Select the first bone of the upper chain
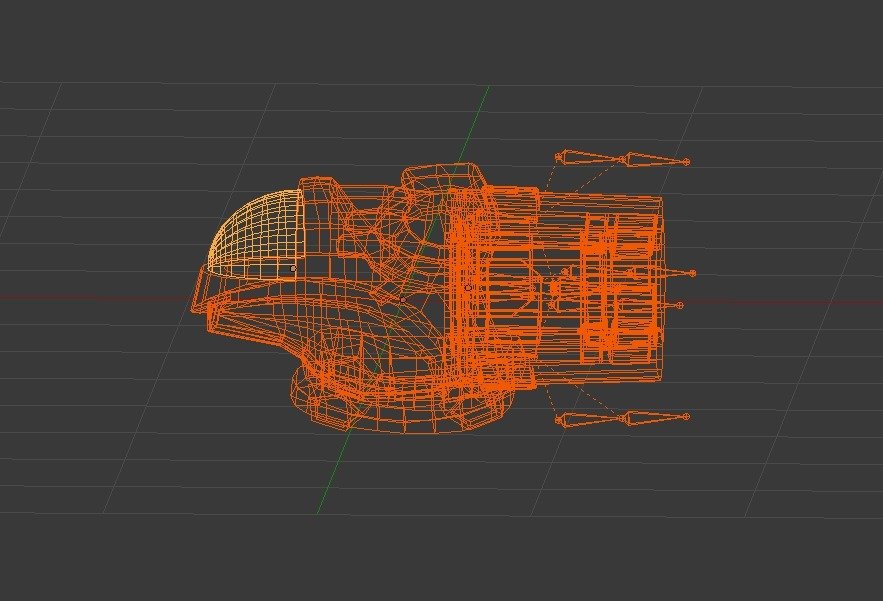The height and width of the screenshot is (601, 883). coord(592,158)
